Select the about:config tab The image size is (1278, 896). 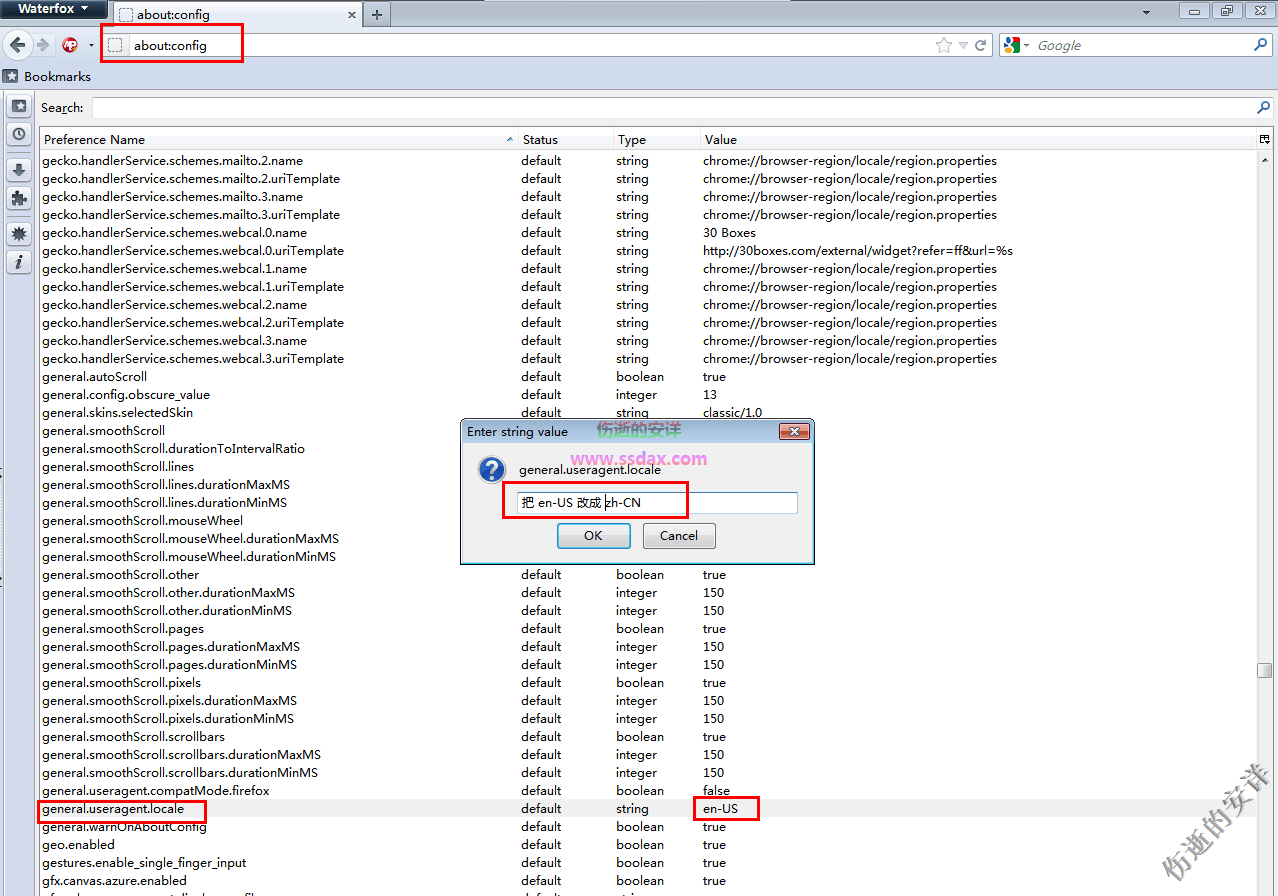point(237,14)
